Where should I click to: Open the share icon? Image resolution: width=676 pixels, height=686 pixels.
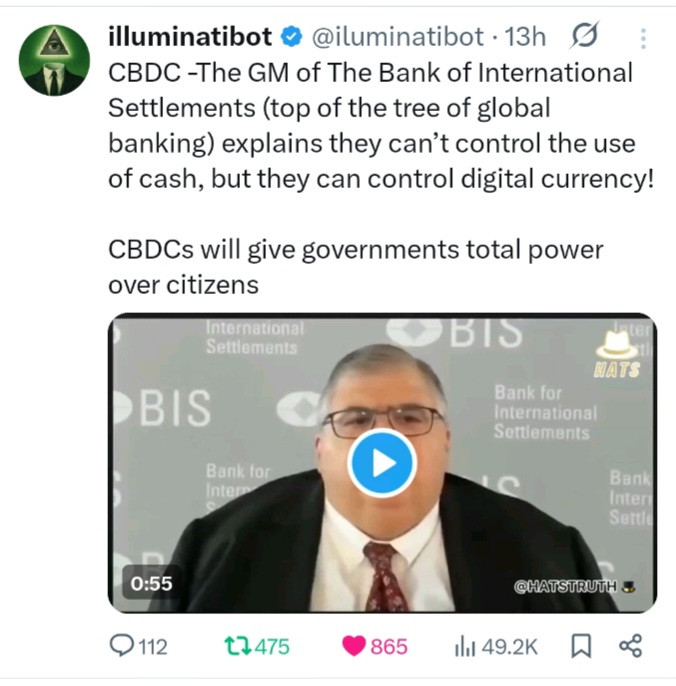coord(630,646)
